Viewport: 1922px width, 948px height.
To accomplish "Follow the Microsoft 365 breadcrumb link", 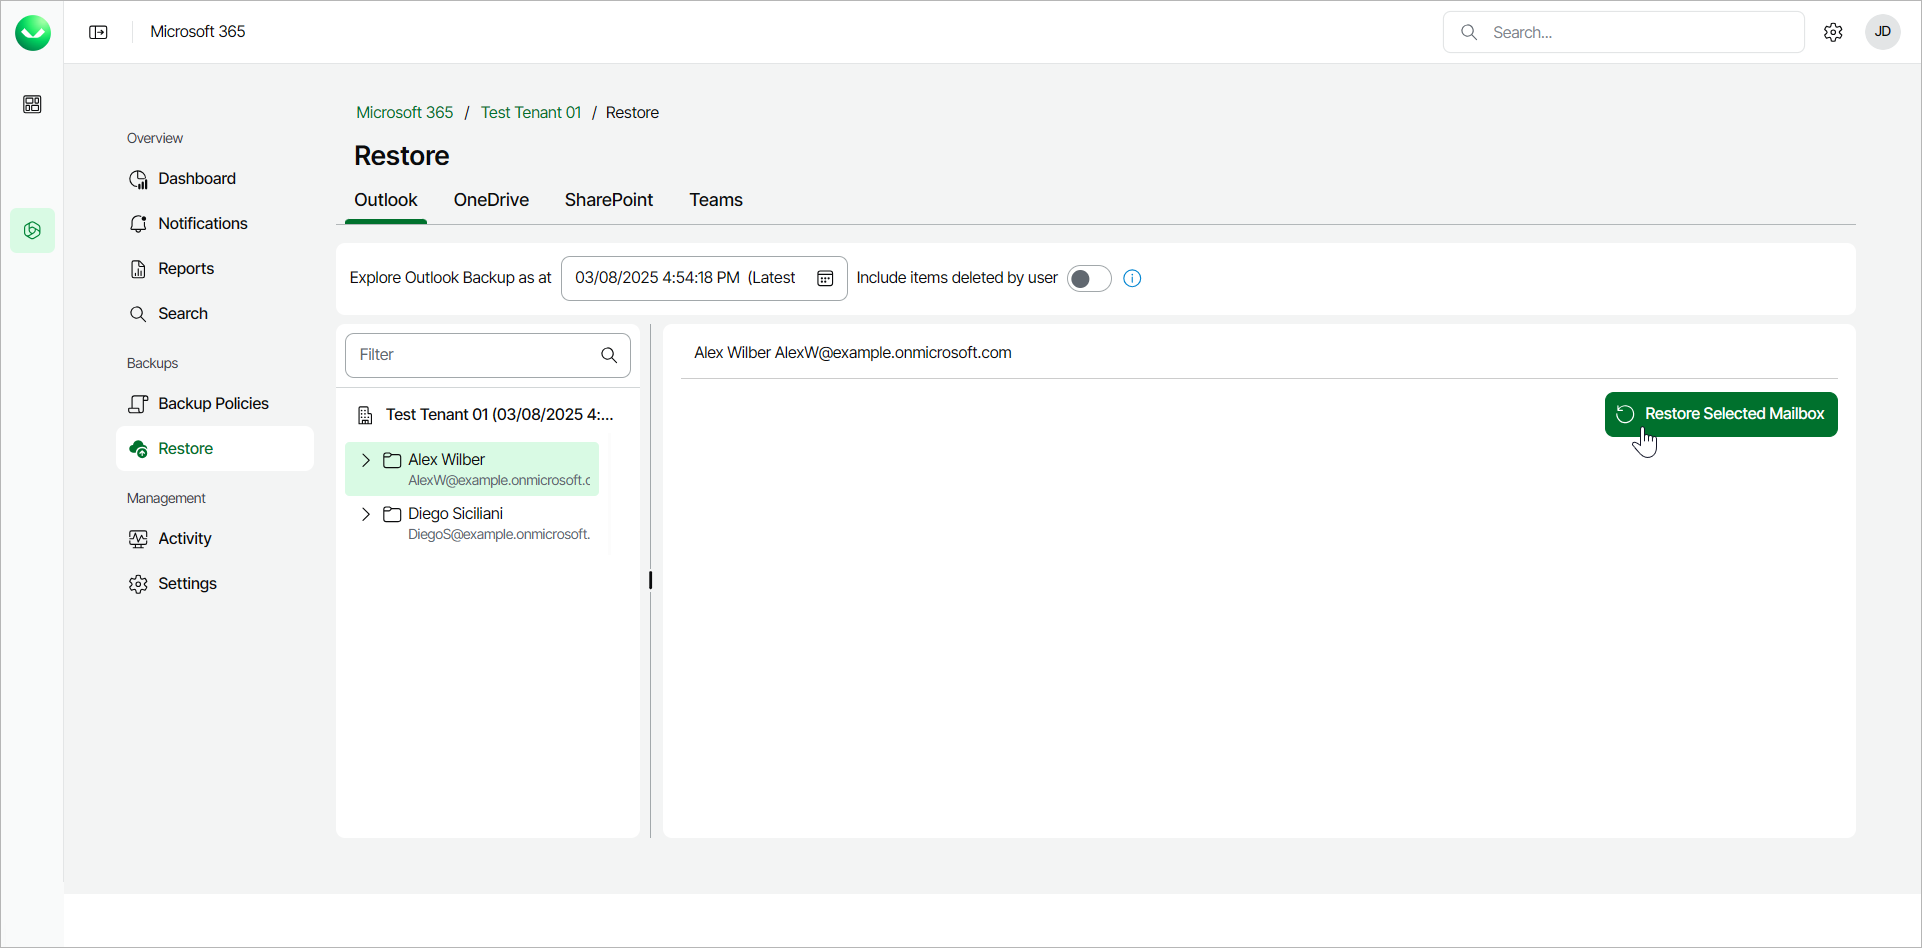I will click(405, 113).
